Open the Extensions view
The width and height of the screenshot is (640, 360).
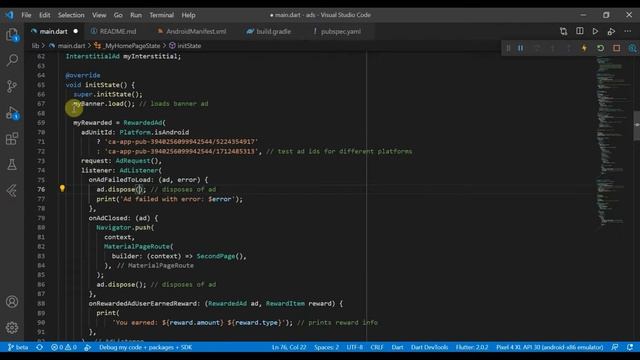coord(12,139)
